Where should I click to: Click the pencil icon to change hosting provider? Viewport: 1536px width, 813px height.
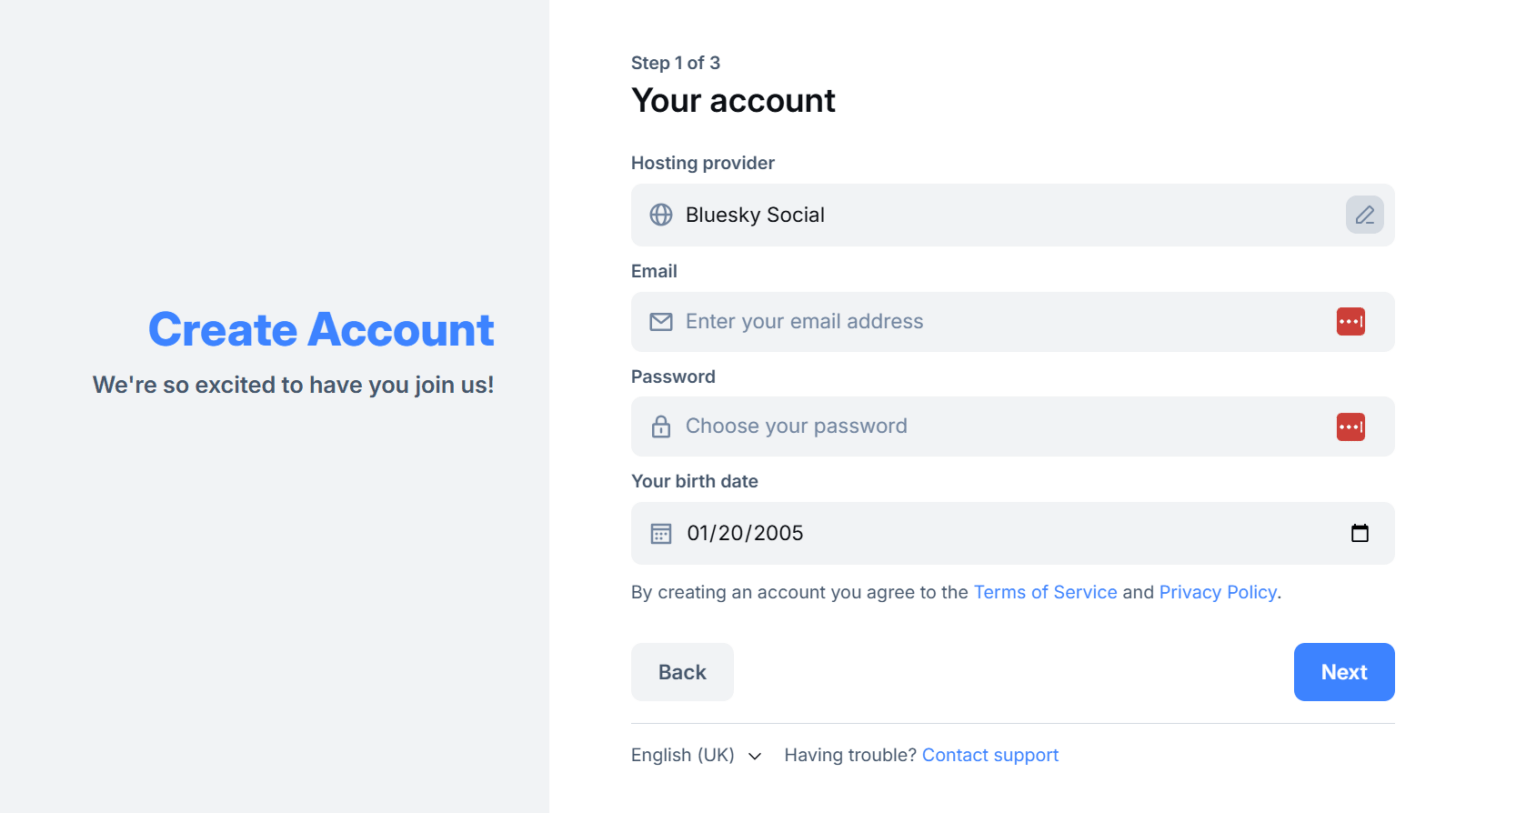click(x=1364, y=215)
